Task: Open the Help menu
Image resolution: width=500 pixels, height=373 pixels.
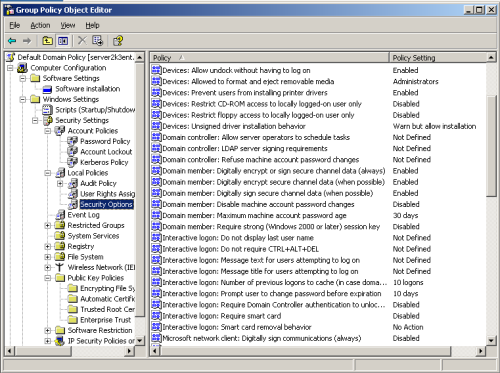Action: pos(92,25)
